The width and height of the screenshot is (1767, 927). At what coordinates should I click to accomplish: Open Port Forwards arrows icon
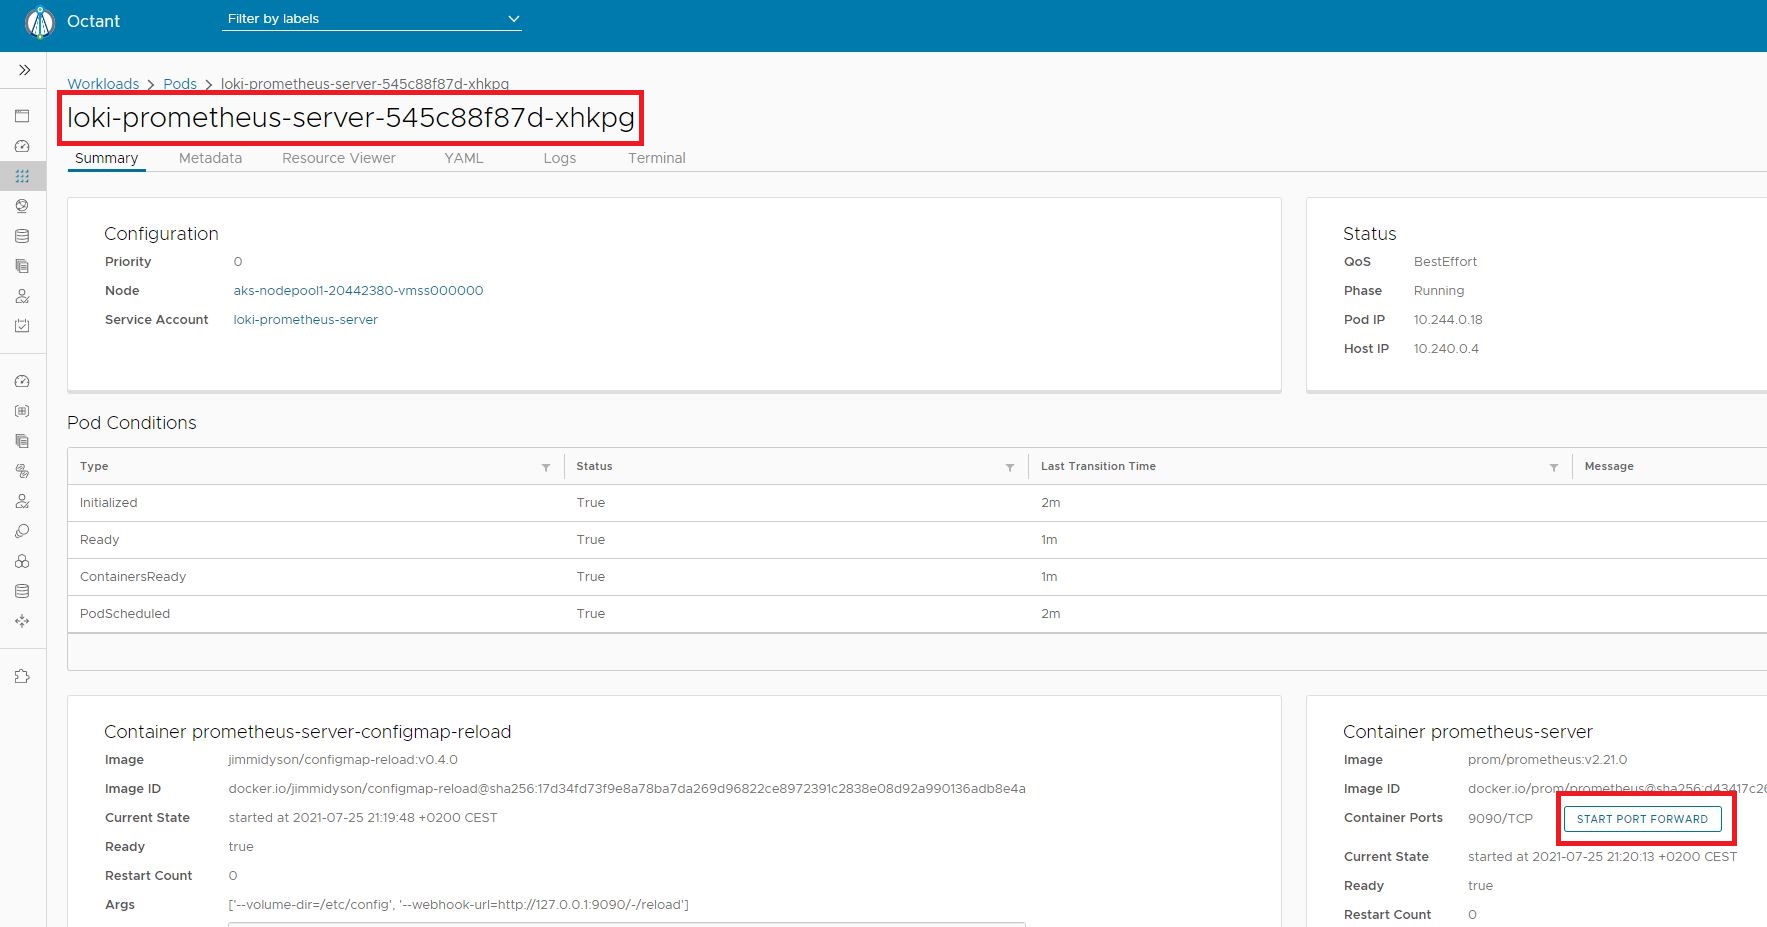pyautogui.click(x=22, y=621)
